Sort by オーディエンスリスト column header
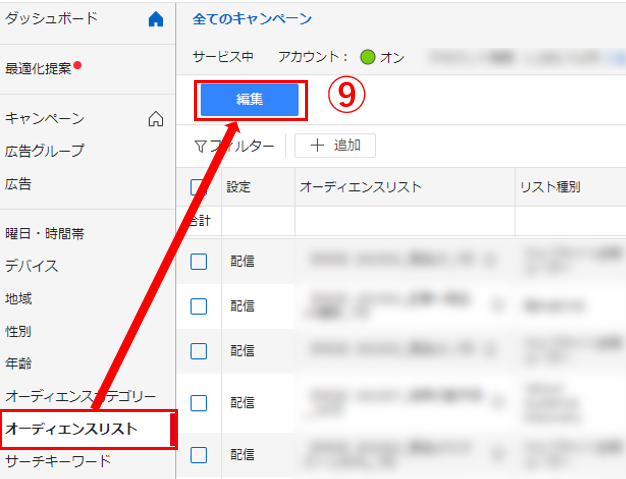 (x=361, y=186)
